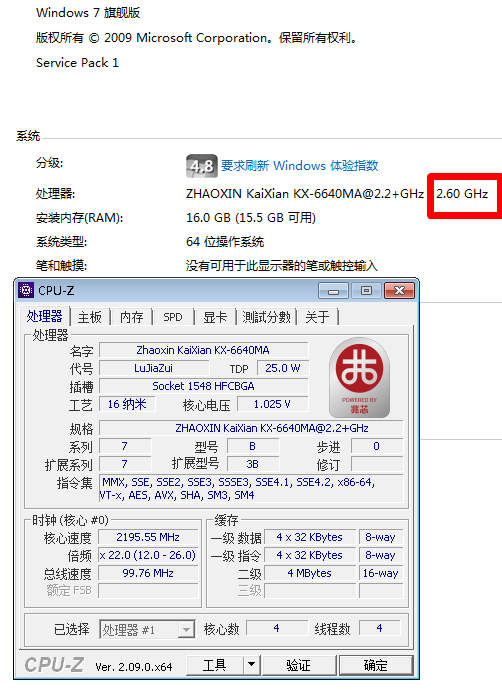Open the 显卡 tab
The height and width of the screenshot is (690, 502).
[215, 317]
